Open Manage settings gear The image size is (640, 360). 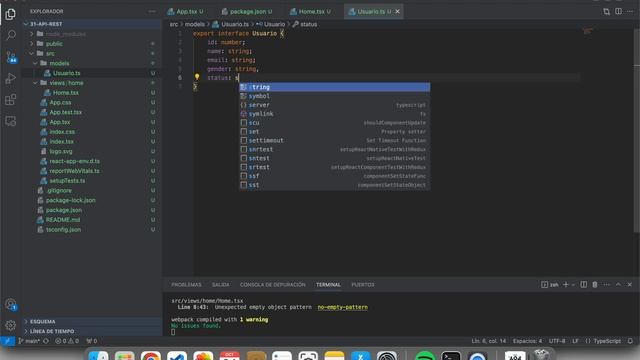click(x=11, y=325)
